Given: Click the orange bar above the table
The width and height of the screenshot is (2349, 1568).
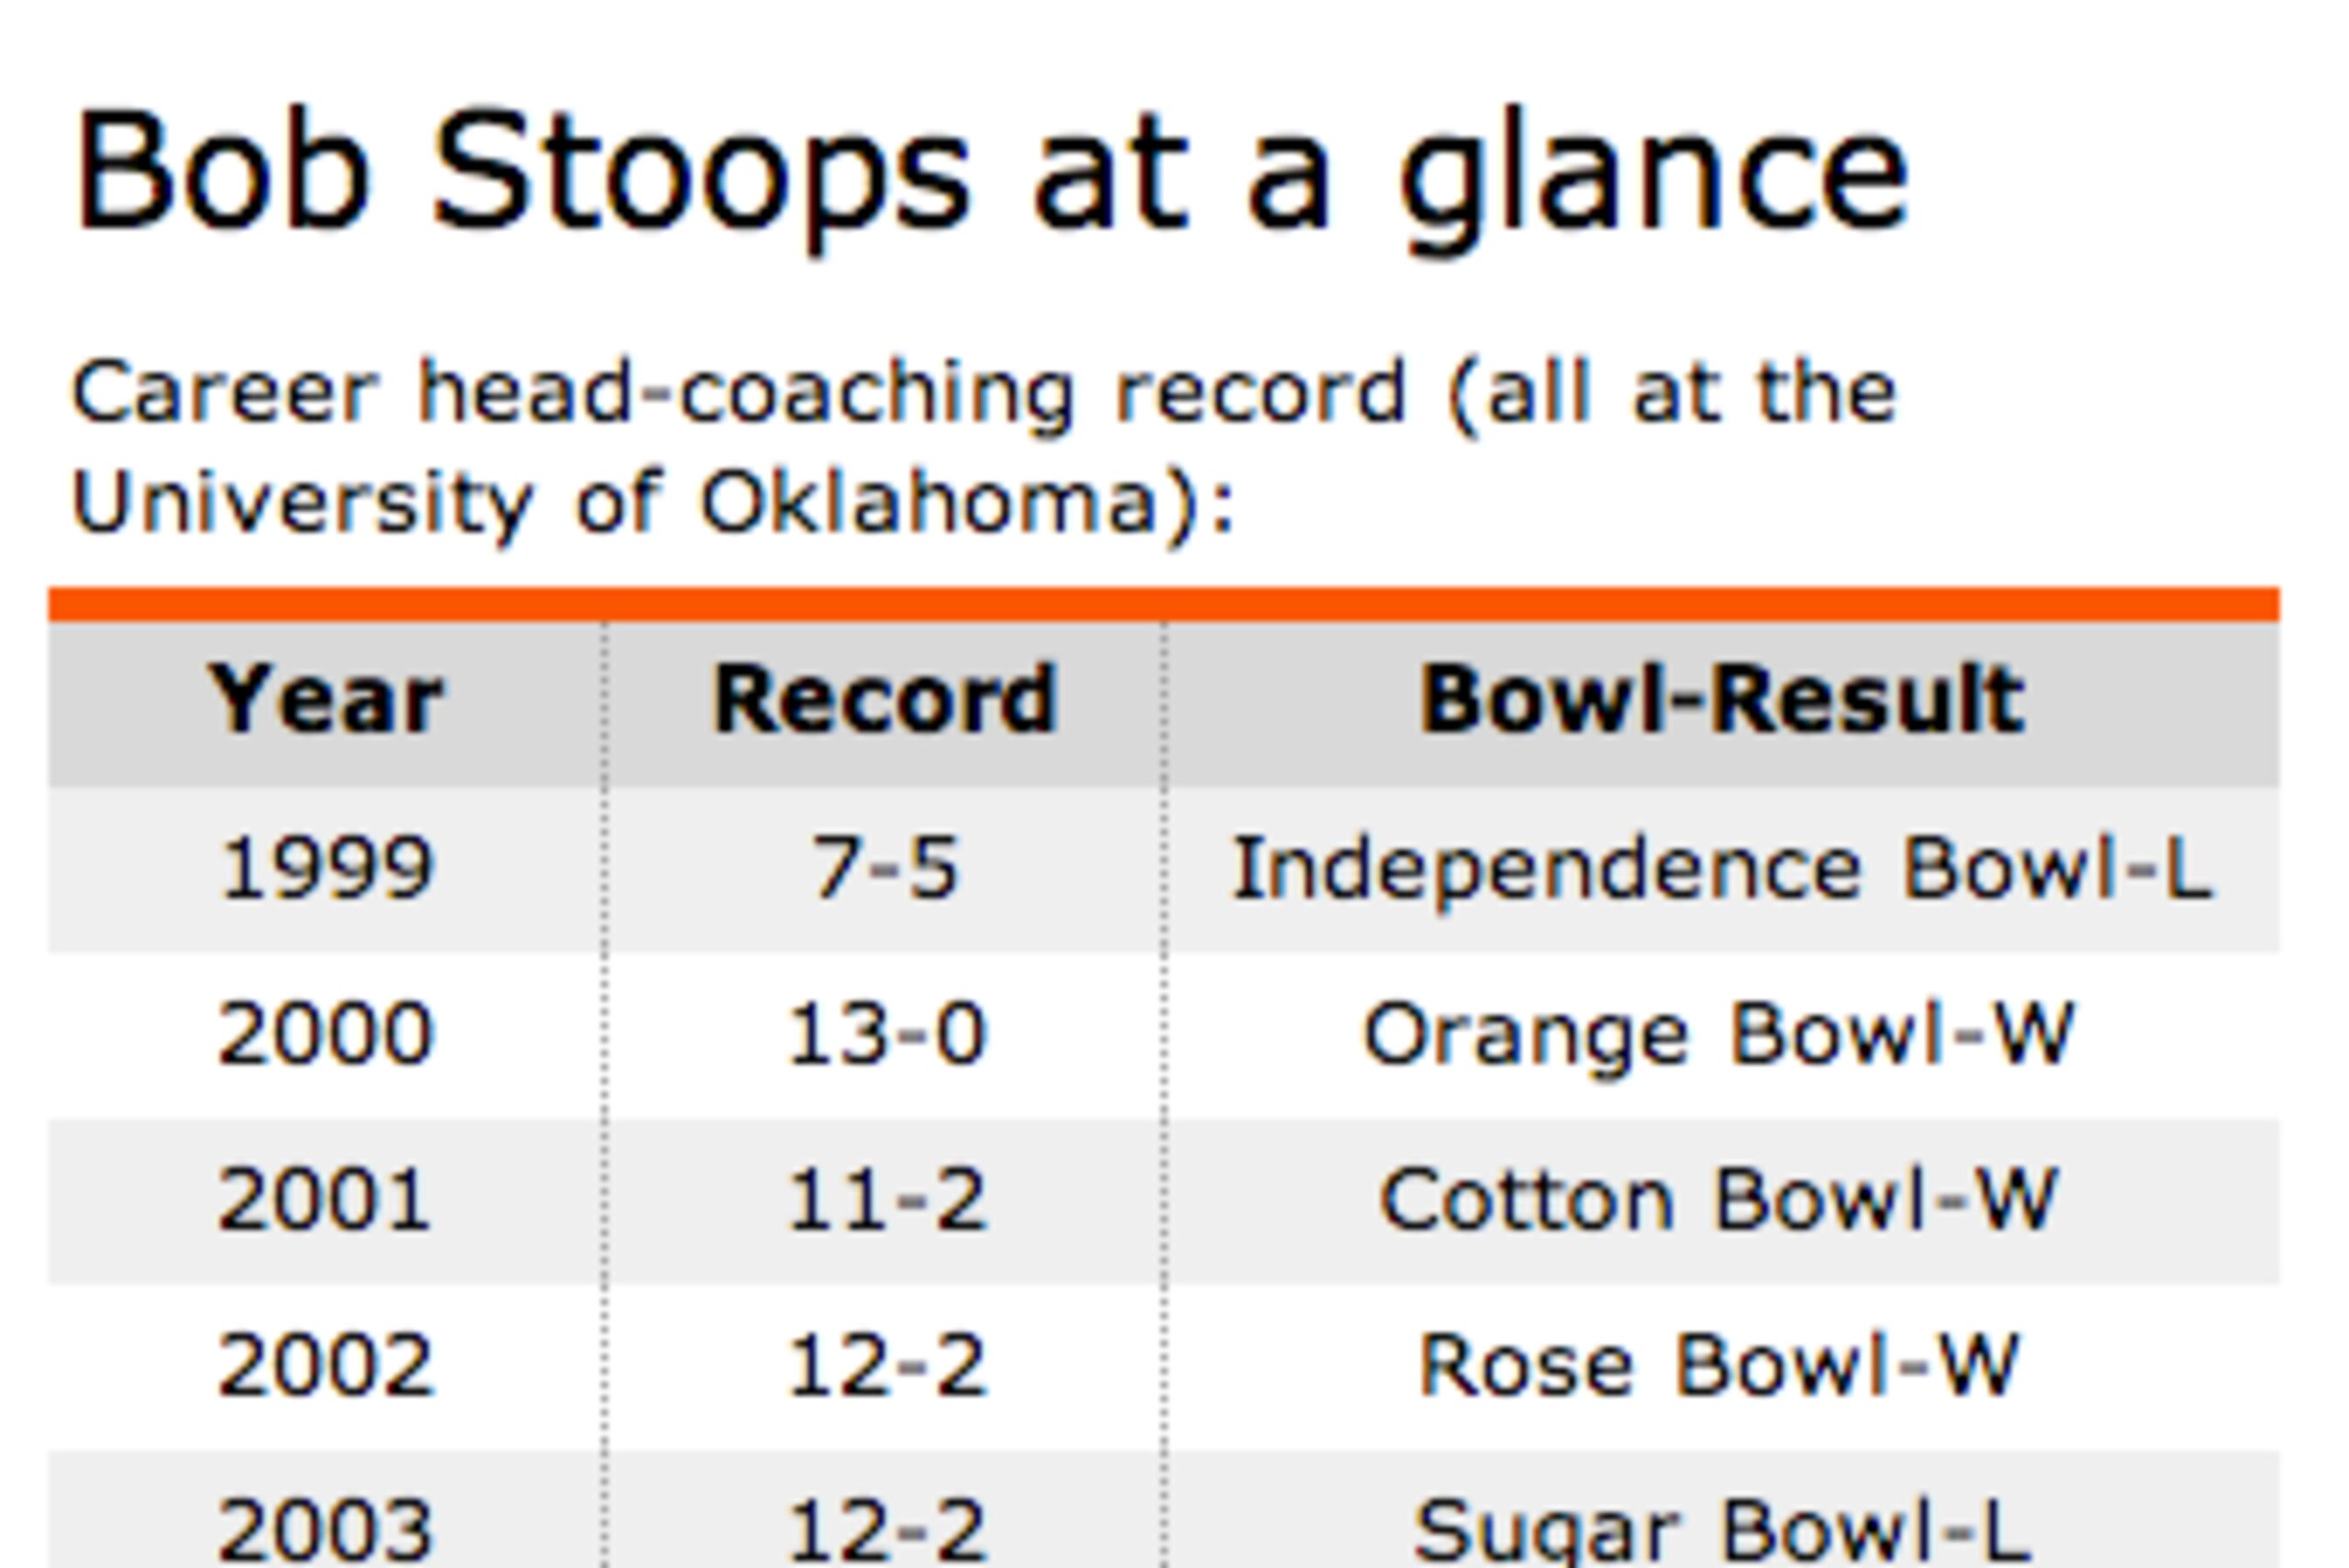Looking at the screenshot, I should tap(1164, 604).
